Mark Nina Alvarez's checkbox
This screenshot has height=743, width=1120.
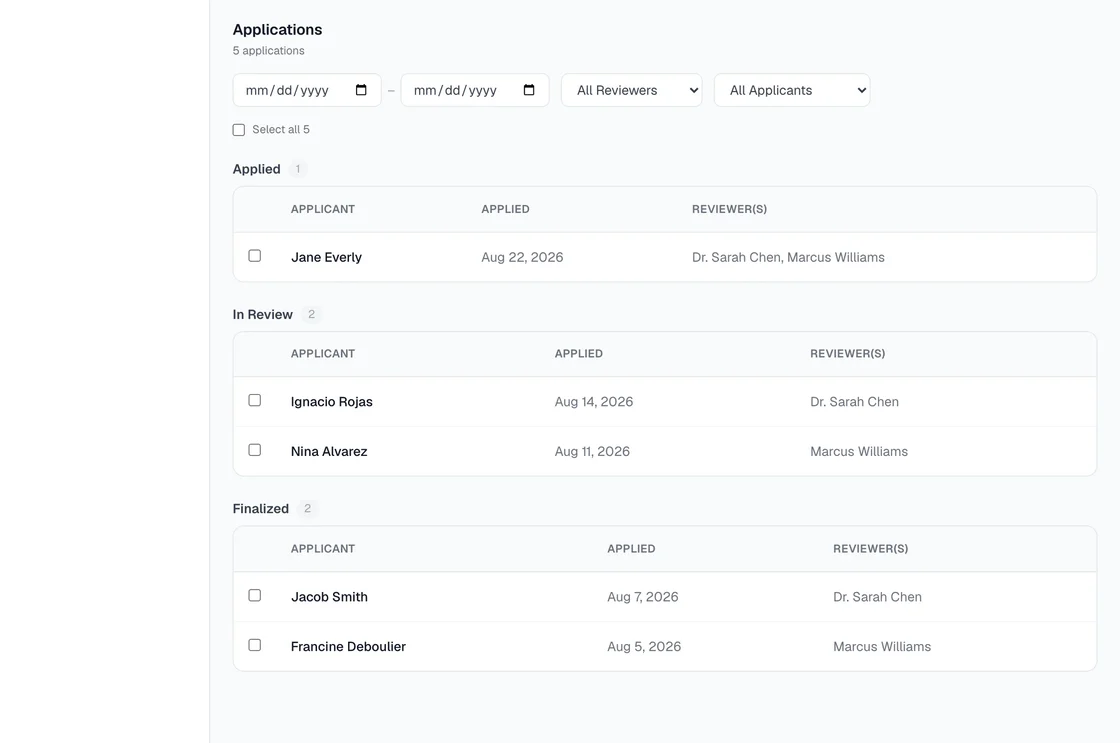tap(254, 450)
